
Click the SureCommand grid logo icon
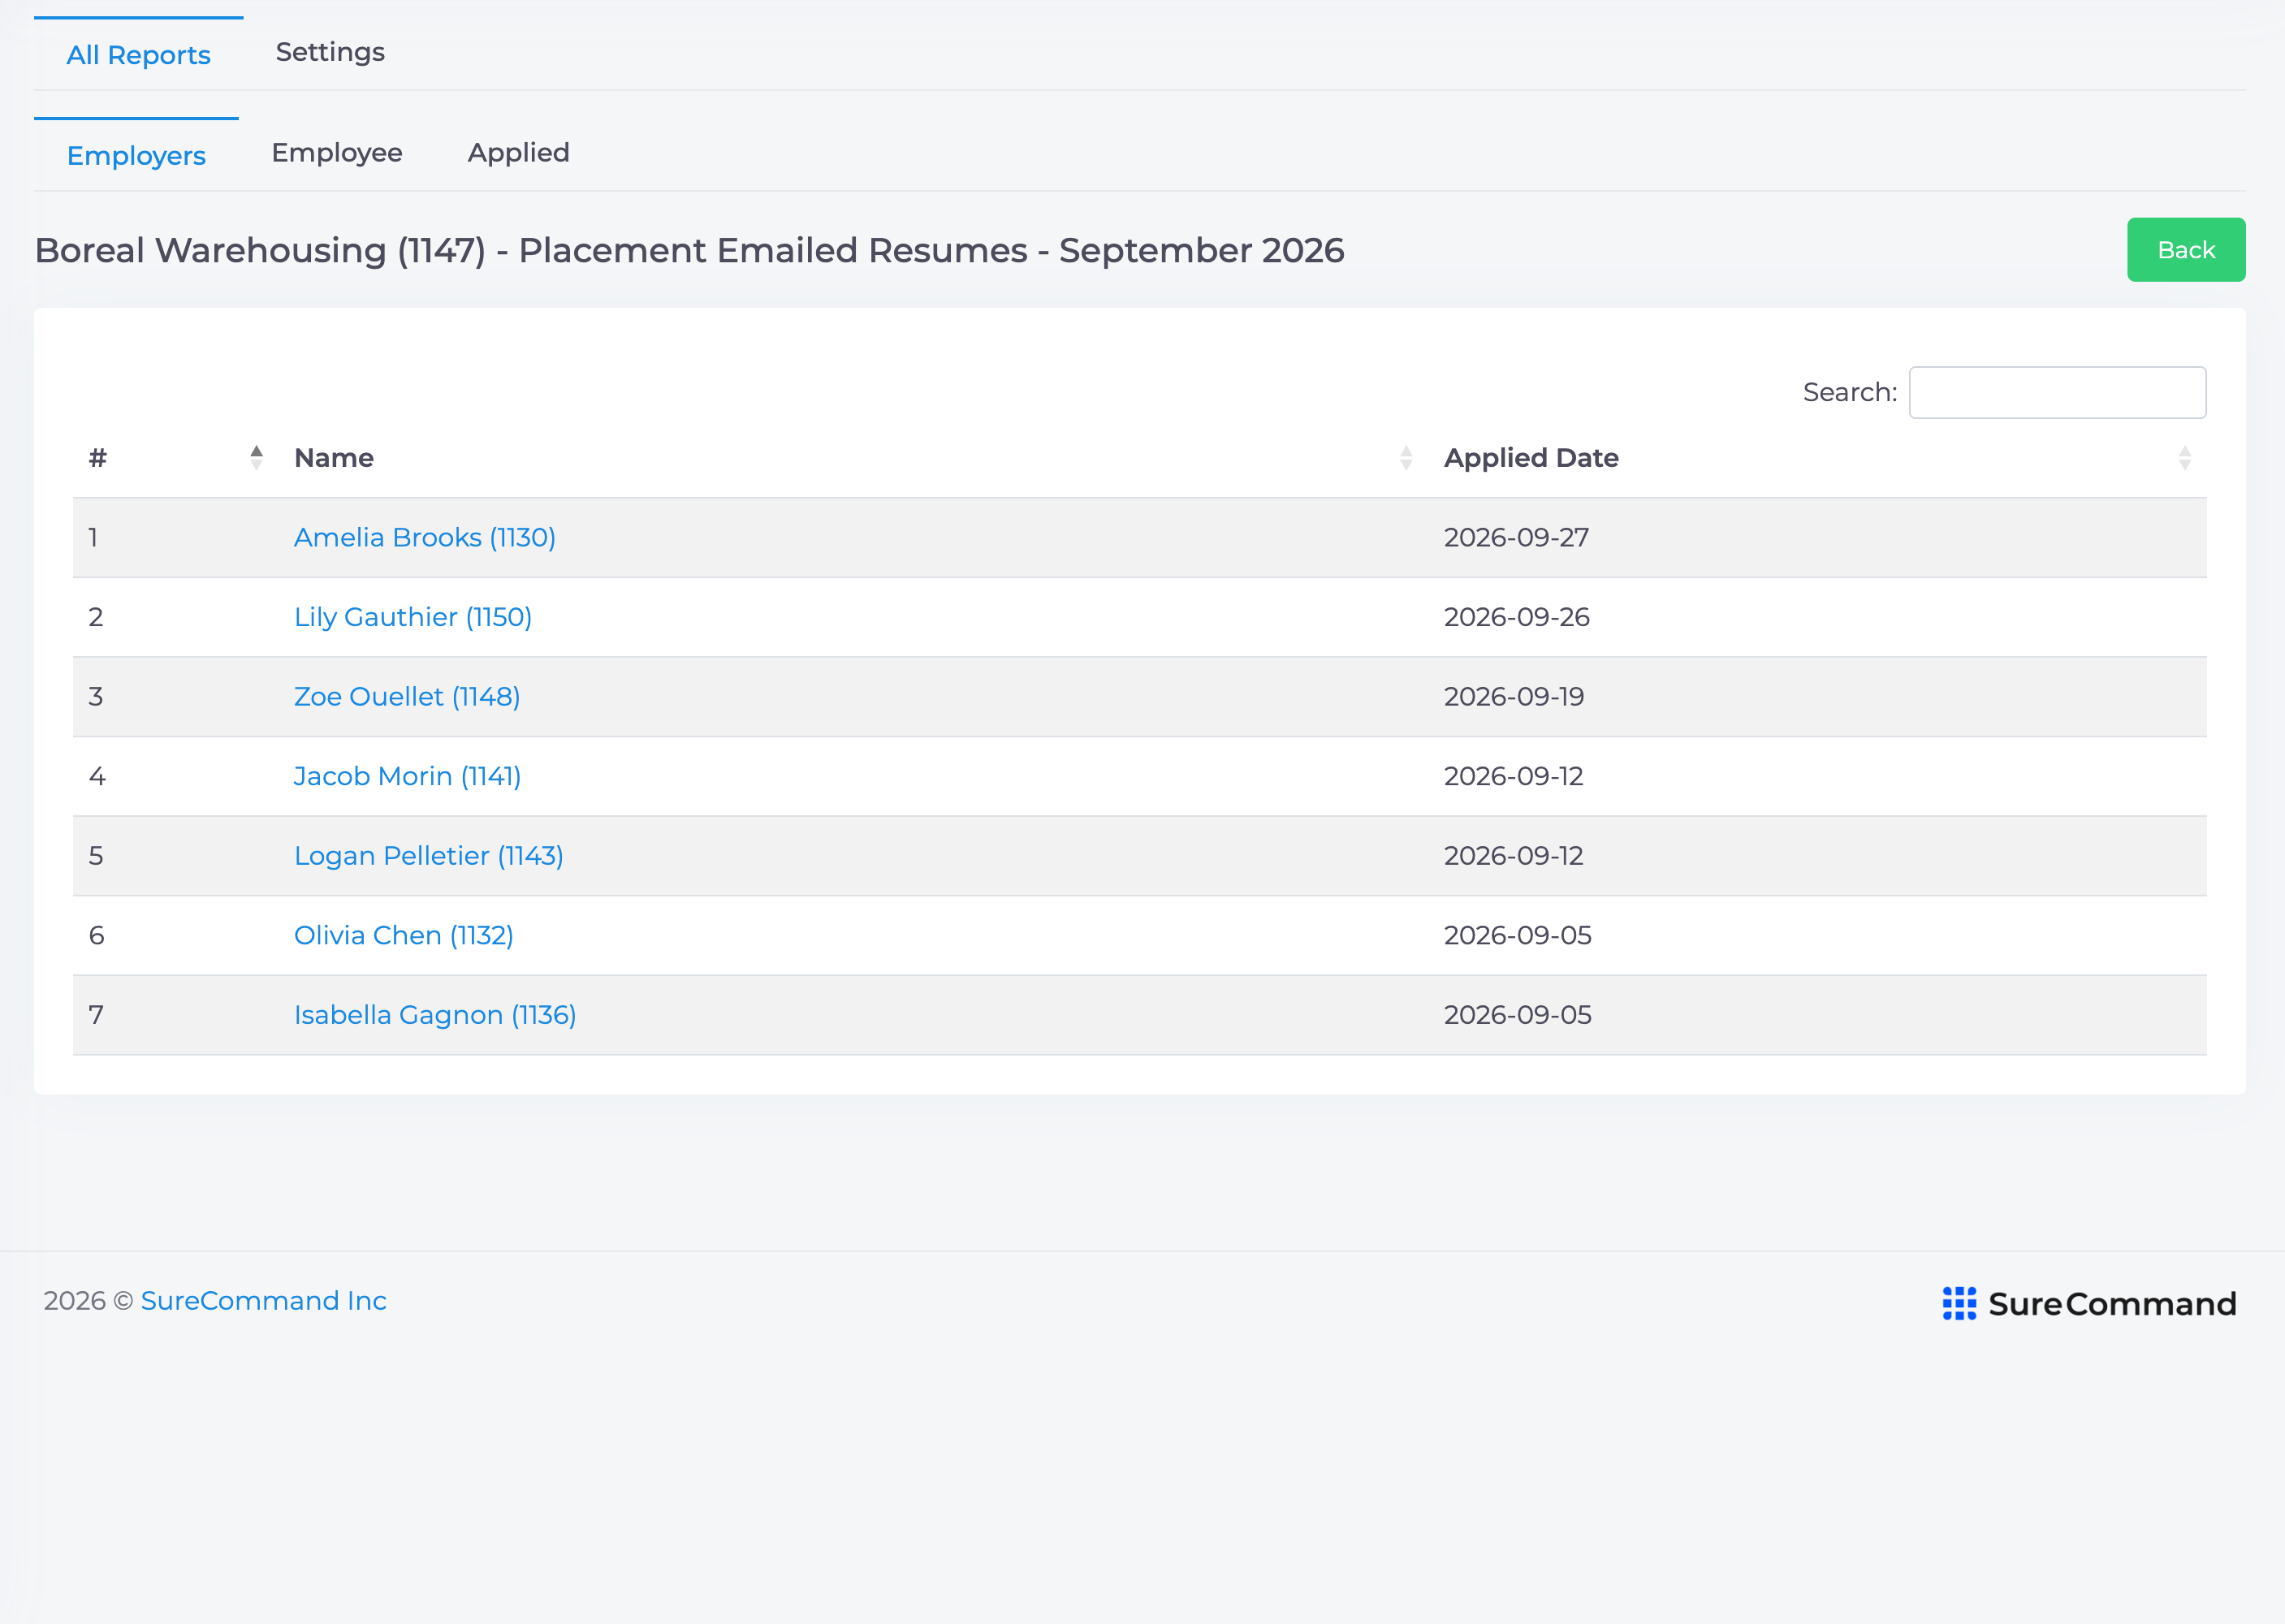tap(1959, 1303)
